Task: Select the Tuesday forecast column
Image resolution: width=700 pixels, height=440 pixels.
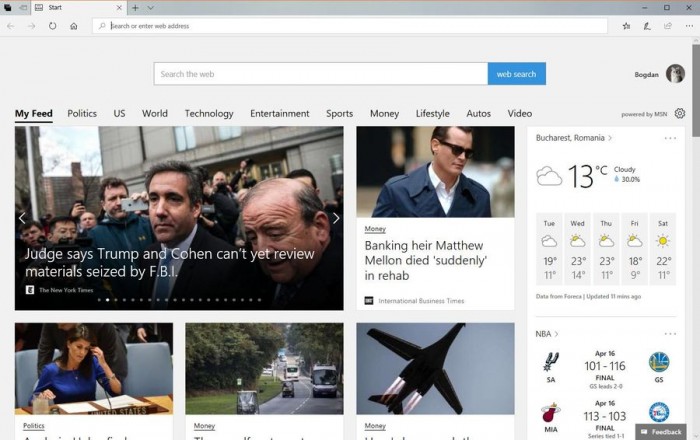Action: coord(549,249)
